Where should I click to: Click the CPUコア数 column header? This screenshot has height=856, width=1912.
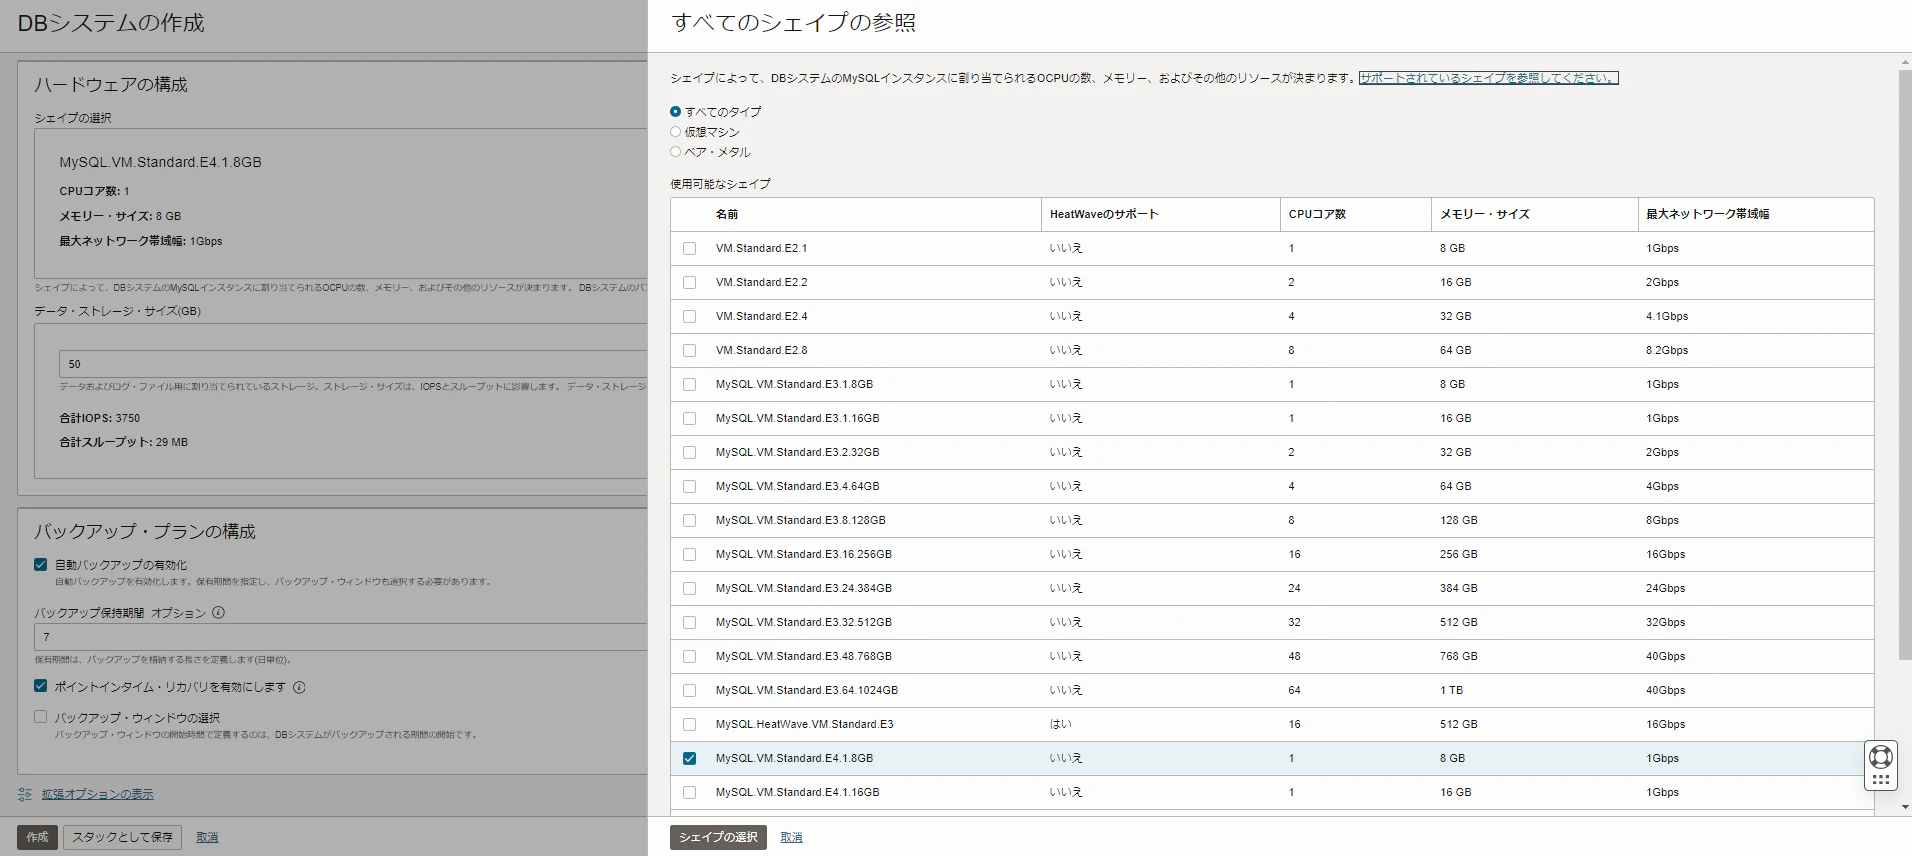[x=1317, y=214]
